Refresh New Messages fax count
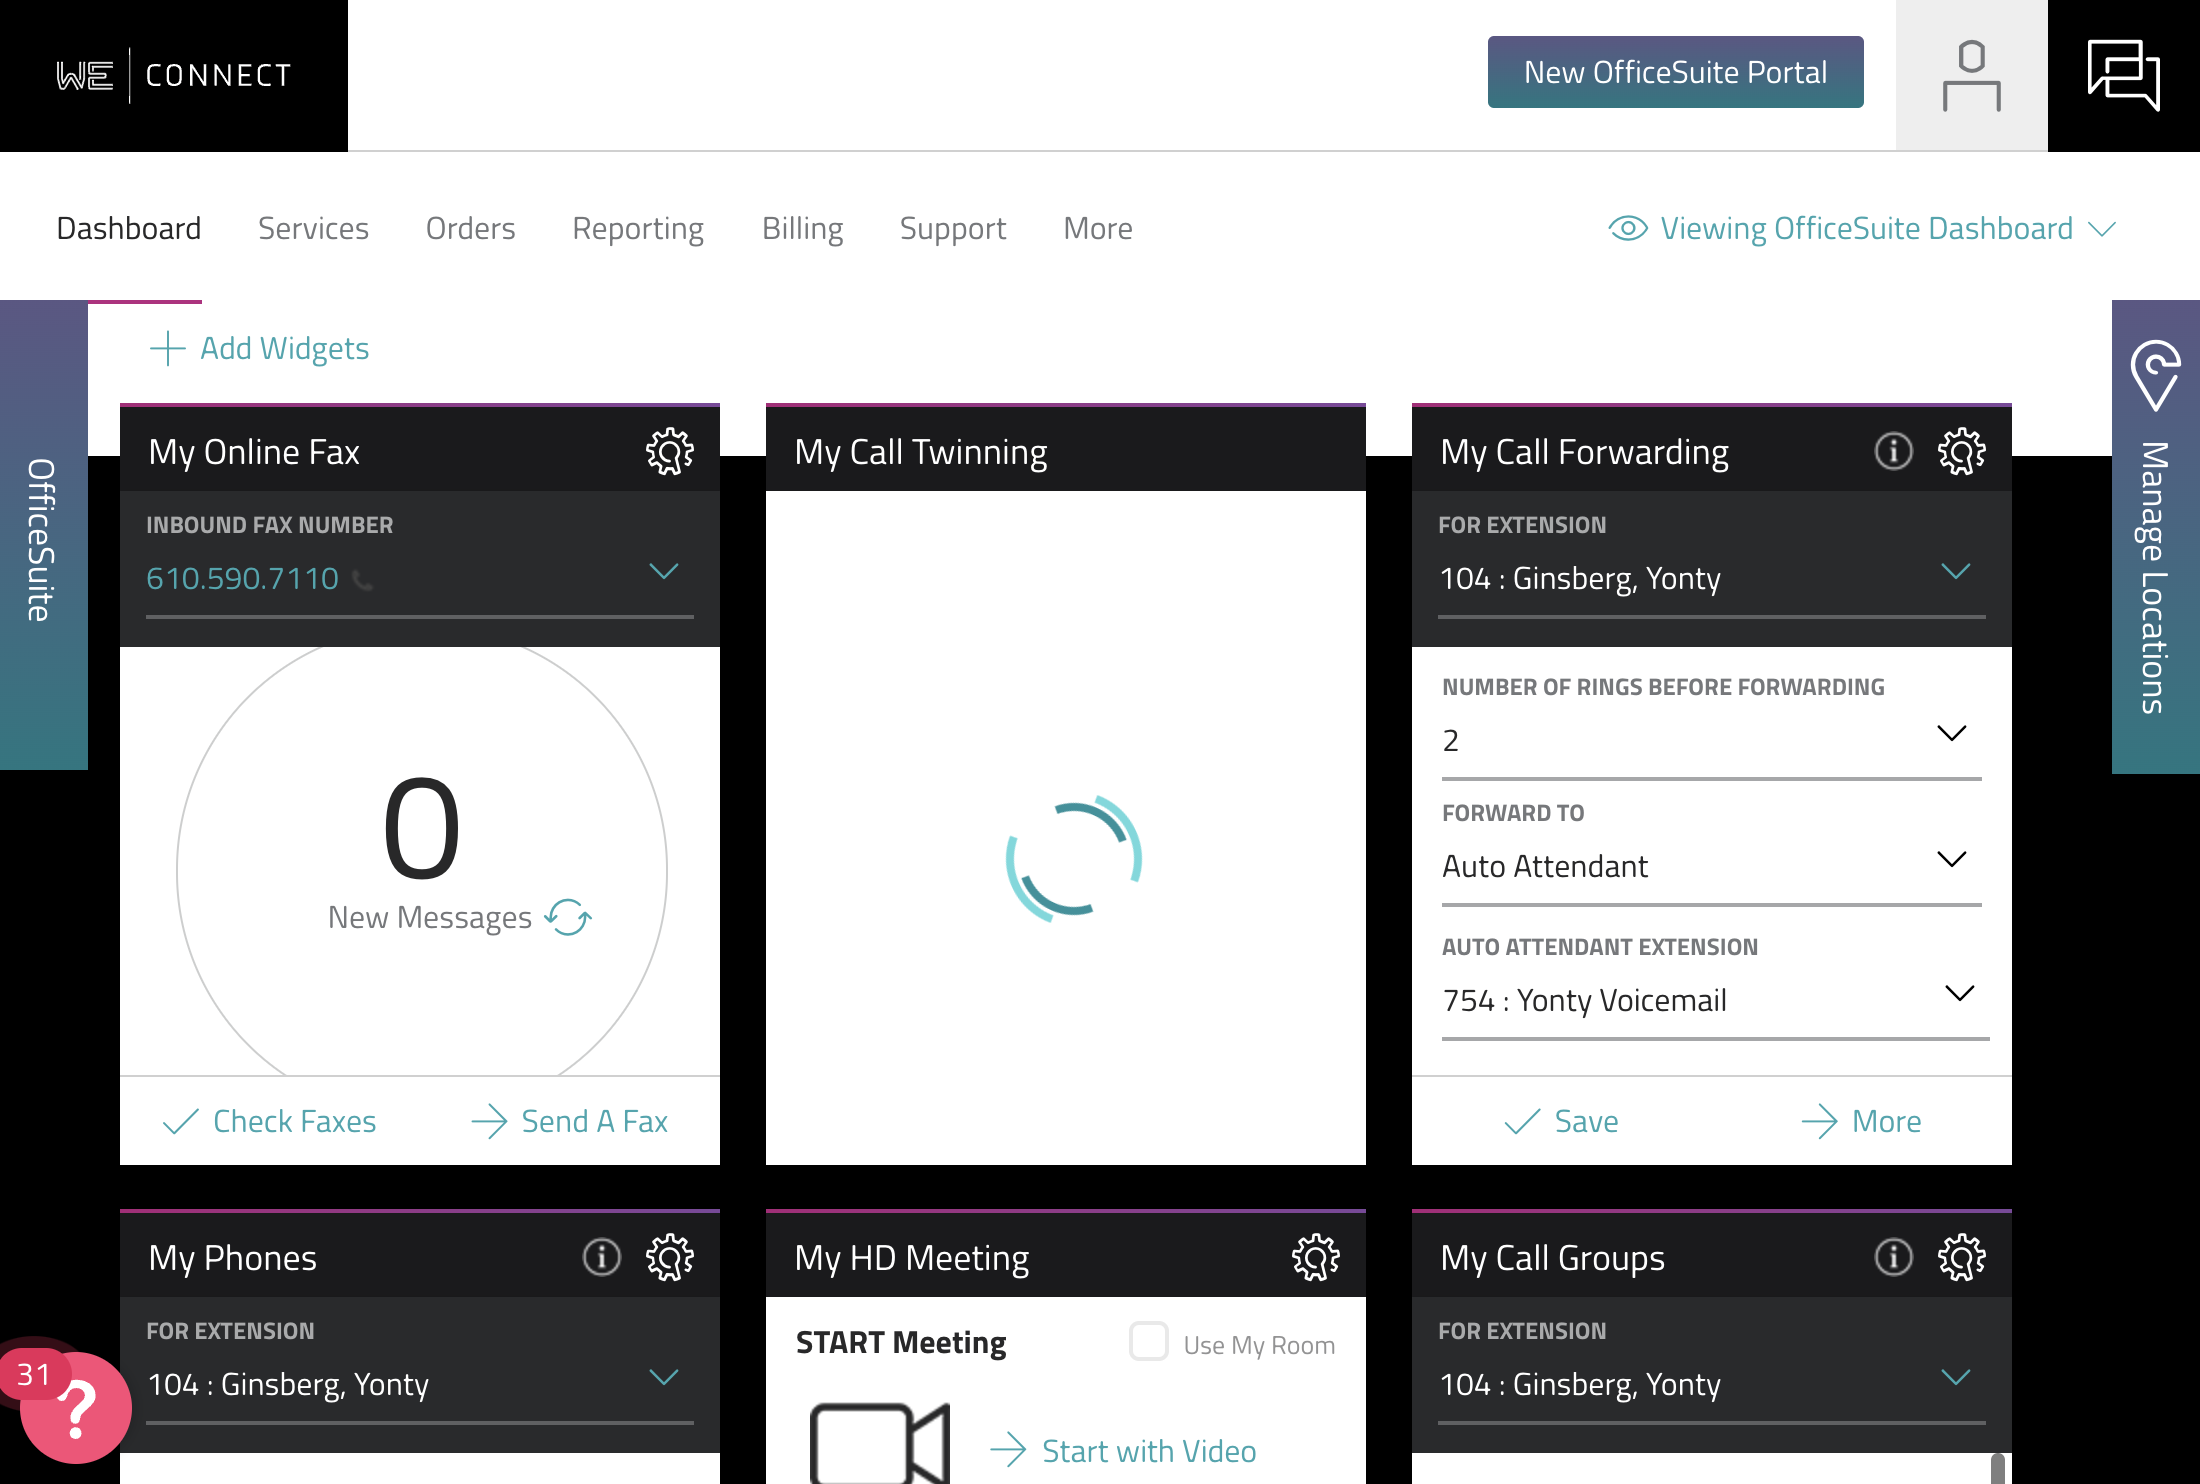2200x1484 pixels. (x=568, y=917)
